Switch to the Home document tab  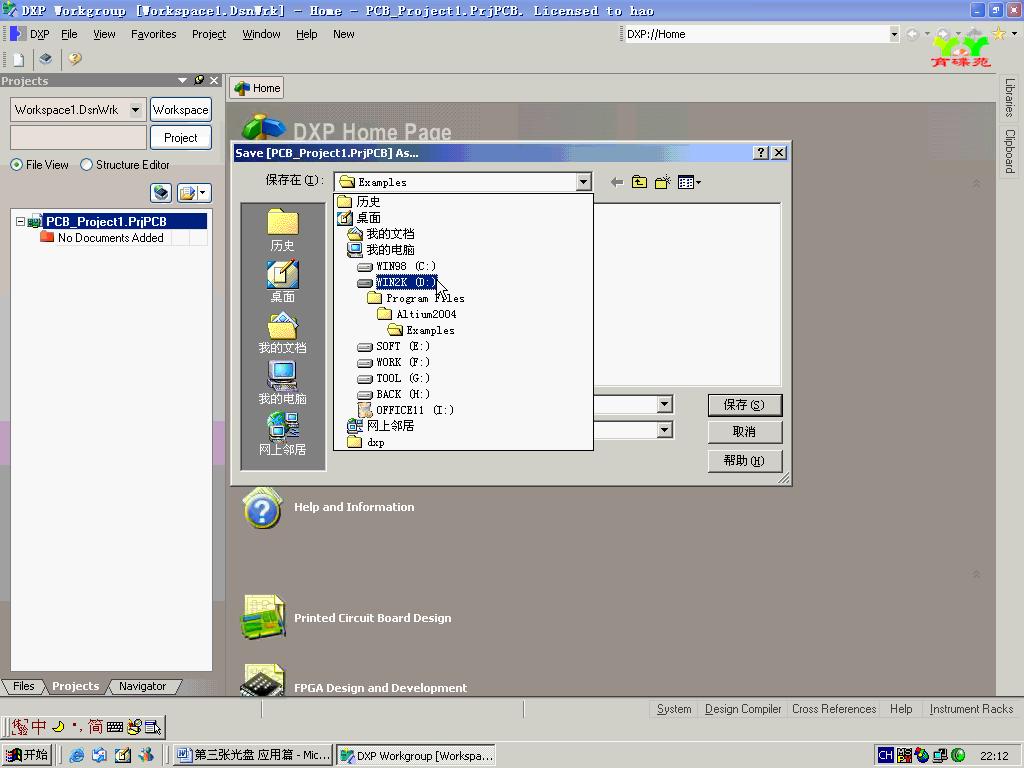coord(257,88)
